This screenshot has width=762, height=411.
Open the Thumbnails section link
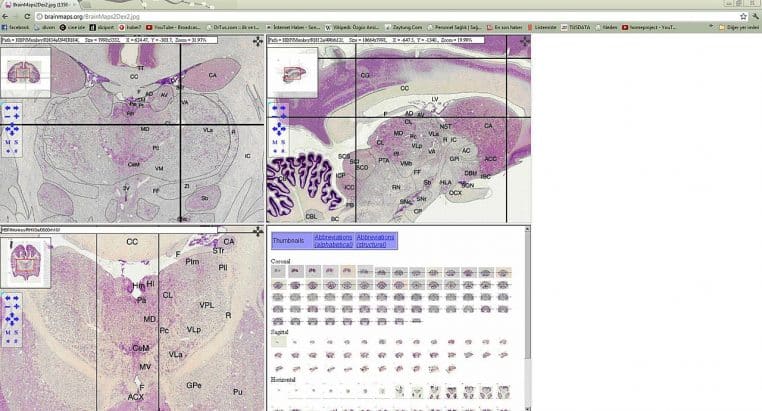pos(288,241)
